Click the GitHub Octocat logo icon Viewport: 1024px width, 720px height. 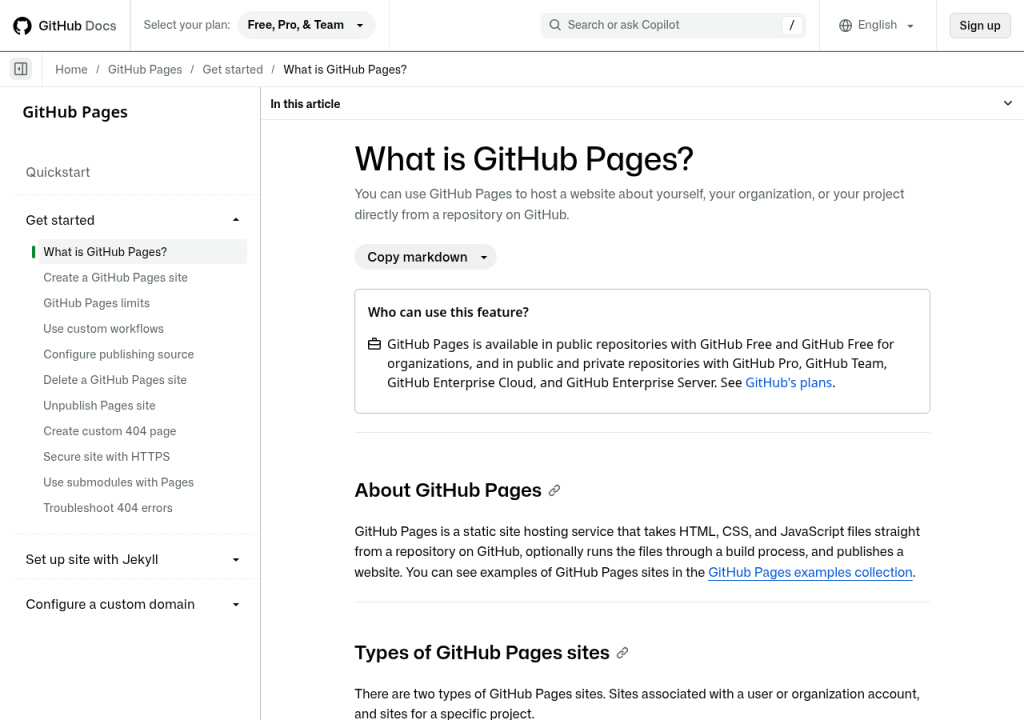[22, 25]
